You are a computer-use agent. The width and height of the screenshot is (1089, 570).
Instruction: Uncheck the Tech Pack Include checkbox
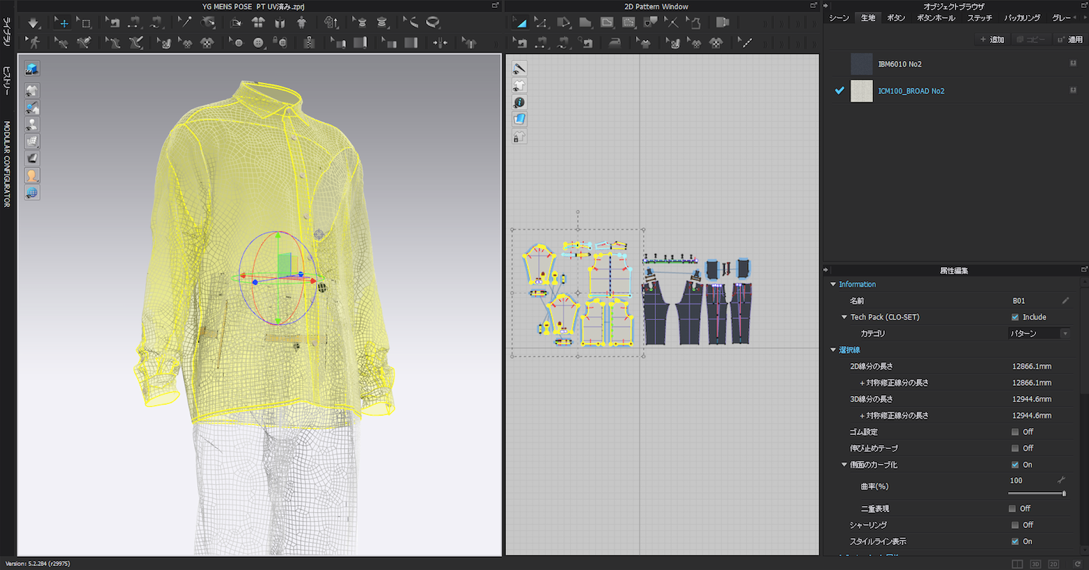[1015, 317]
